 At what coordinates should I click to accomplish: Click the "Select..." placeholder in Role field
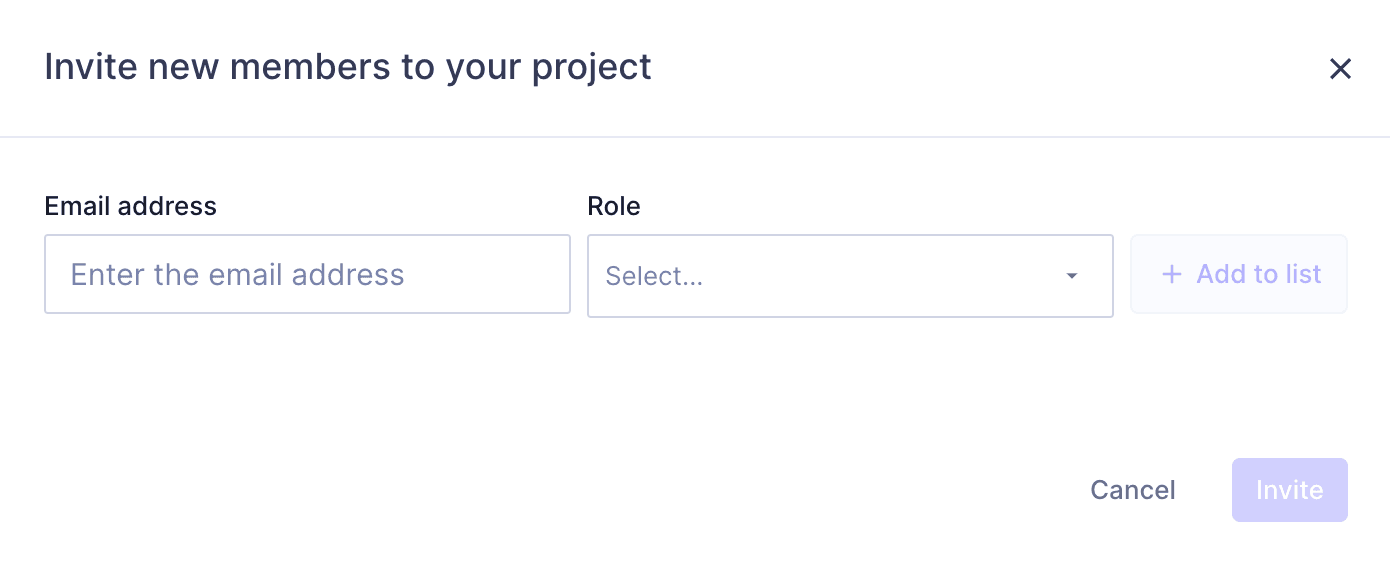coord(654,277)
